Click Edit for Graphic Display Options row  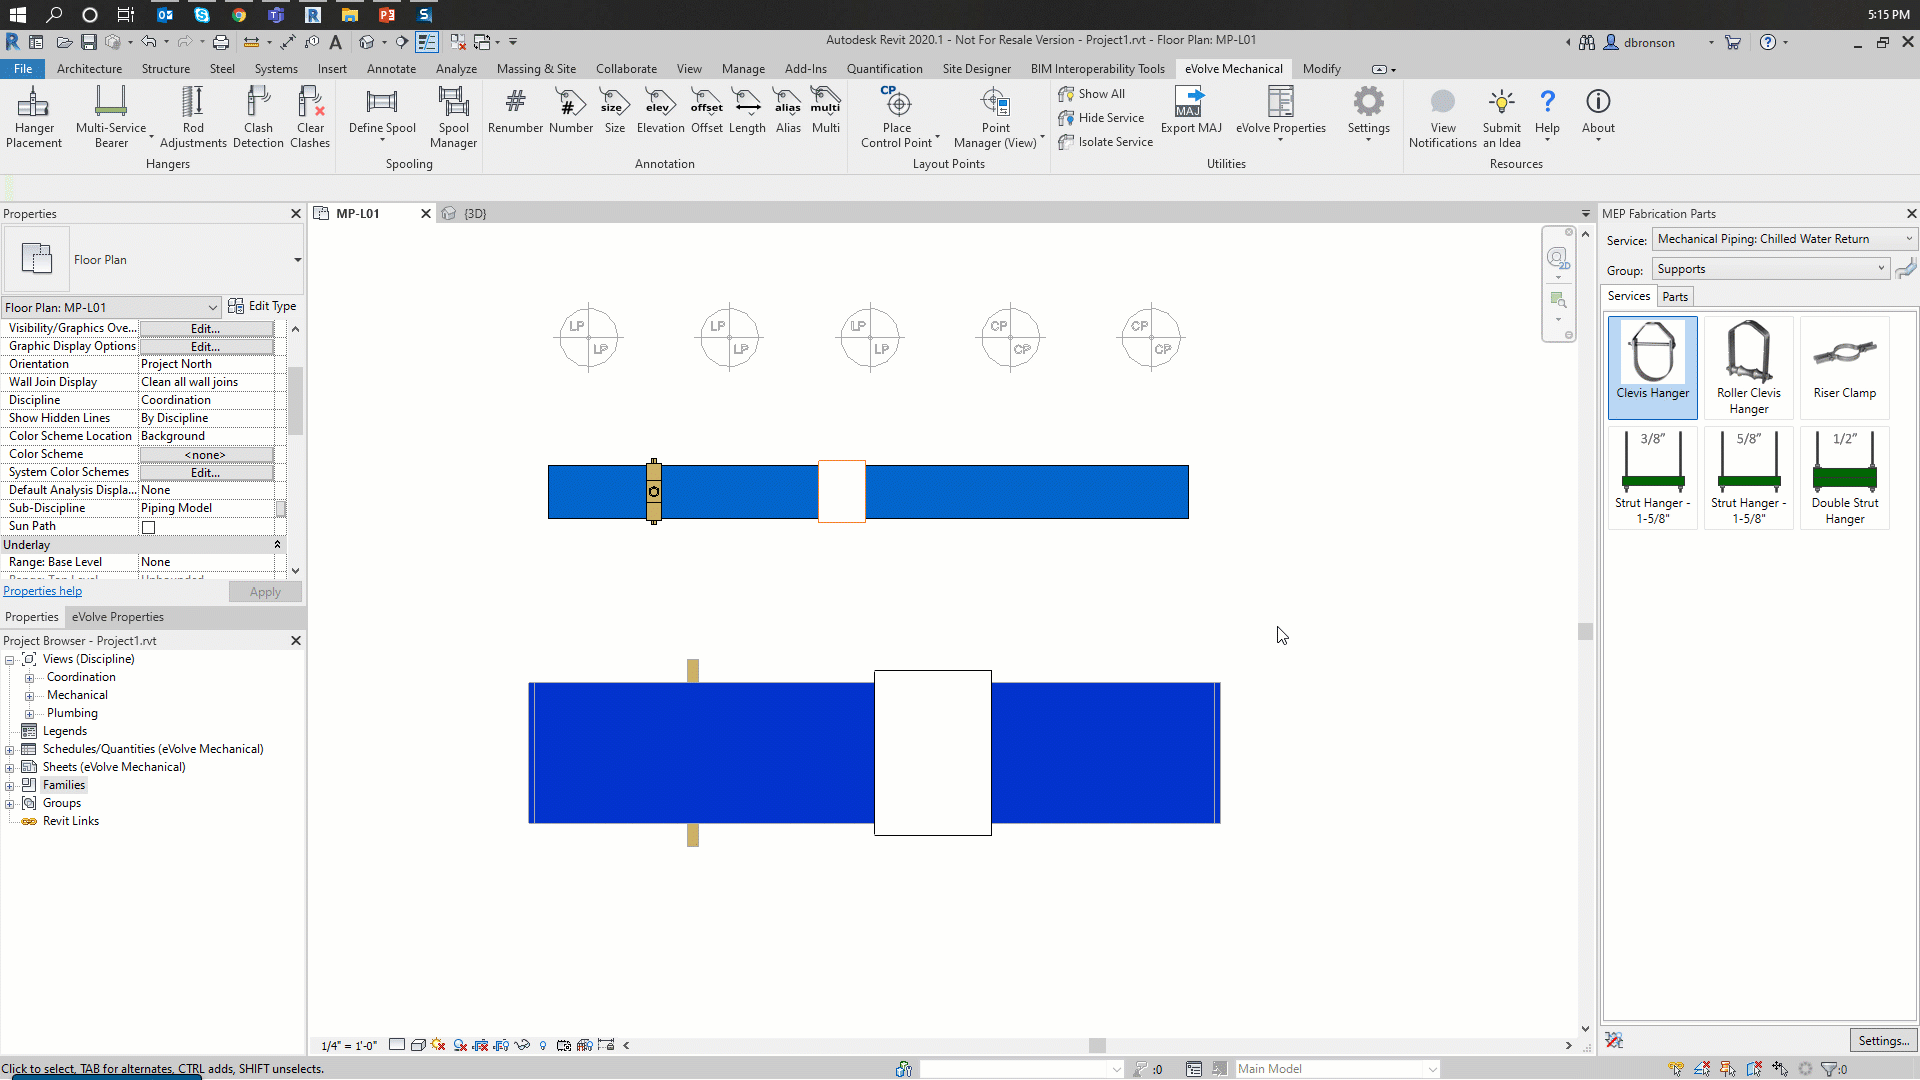(206, 346)
